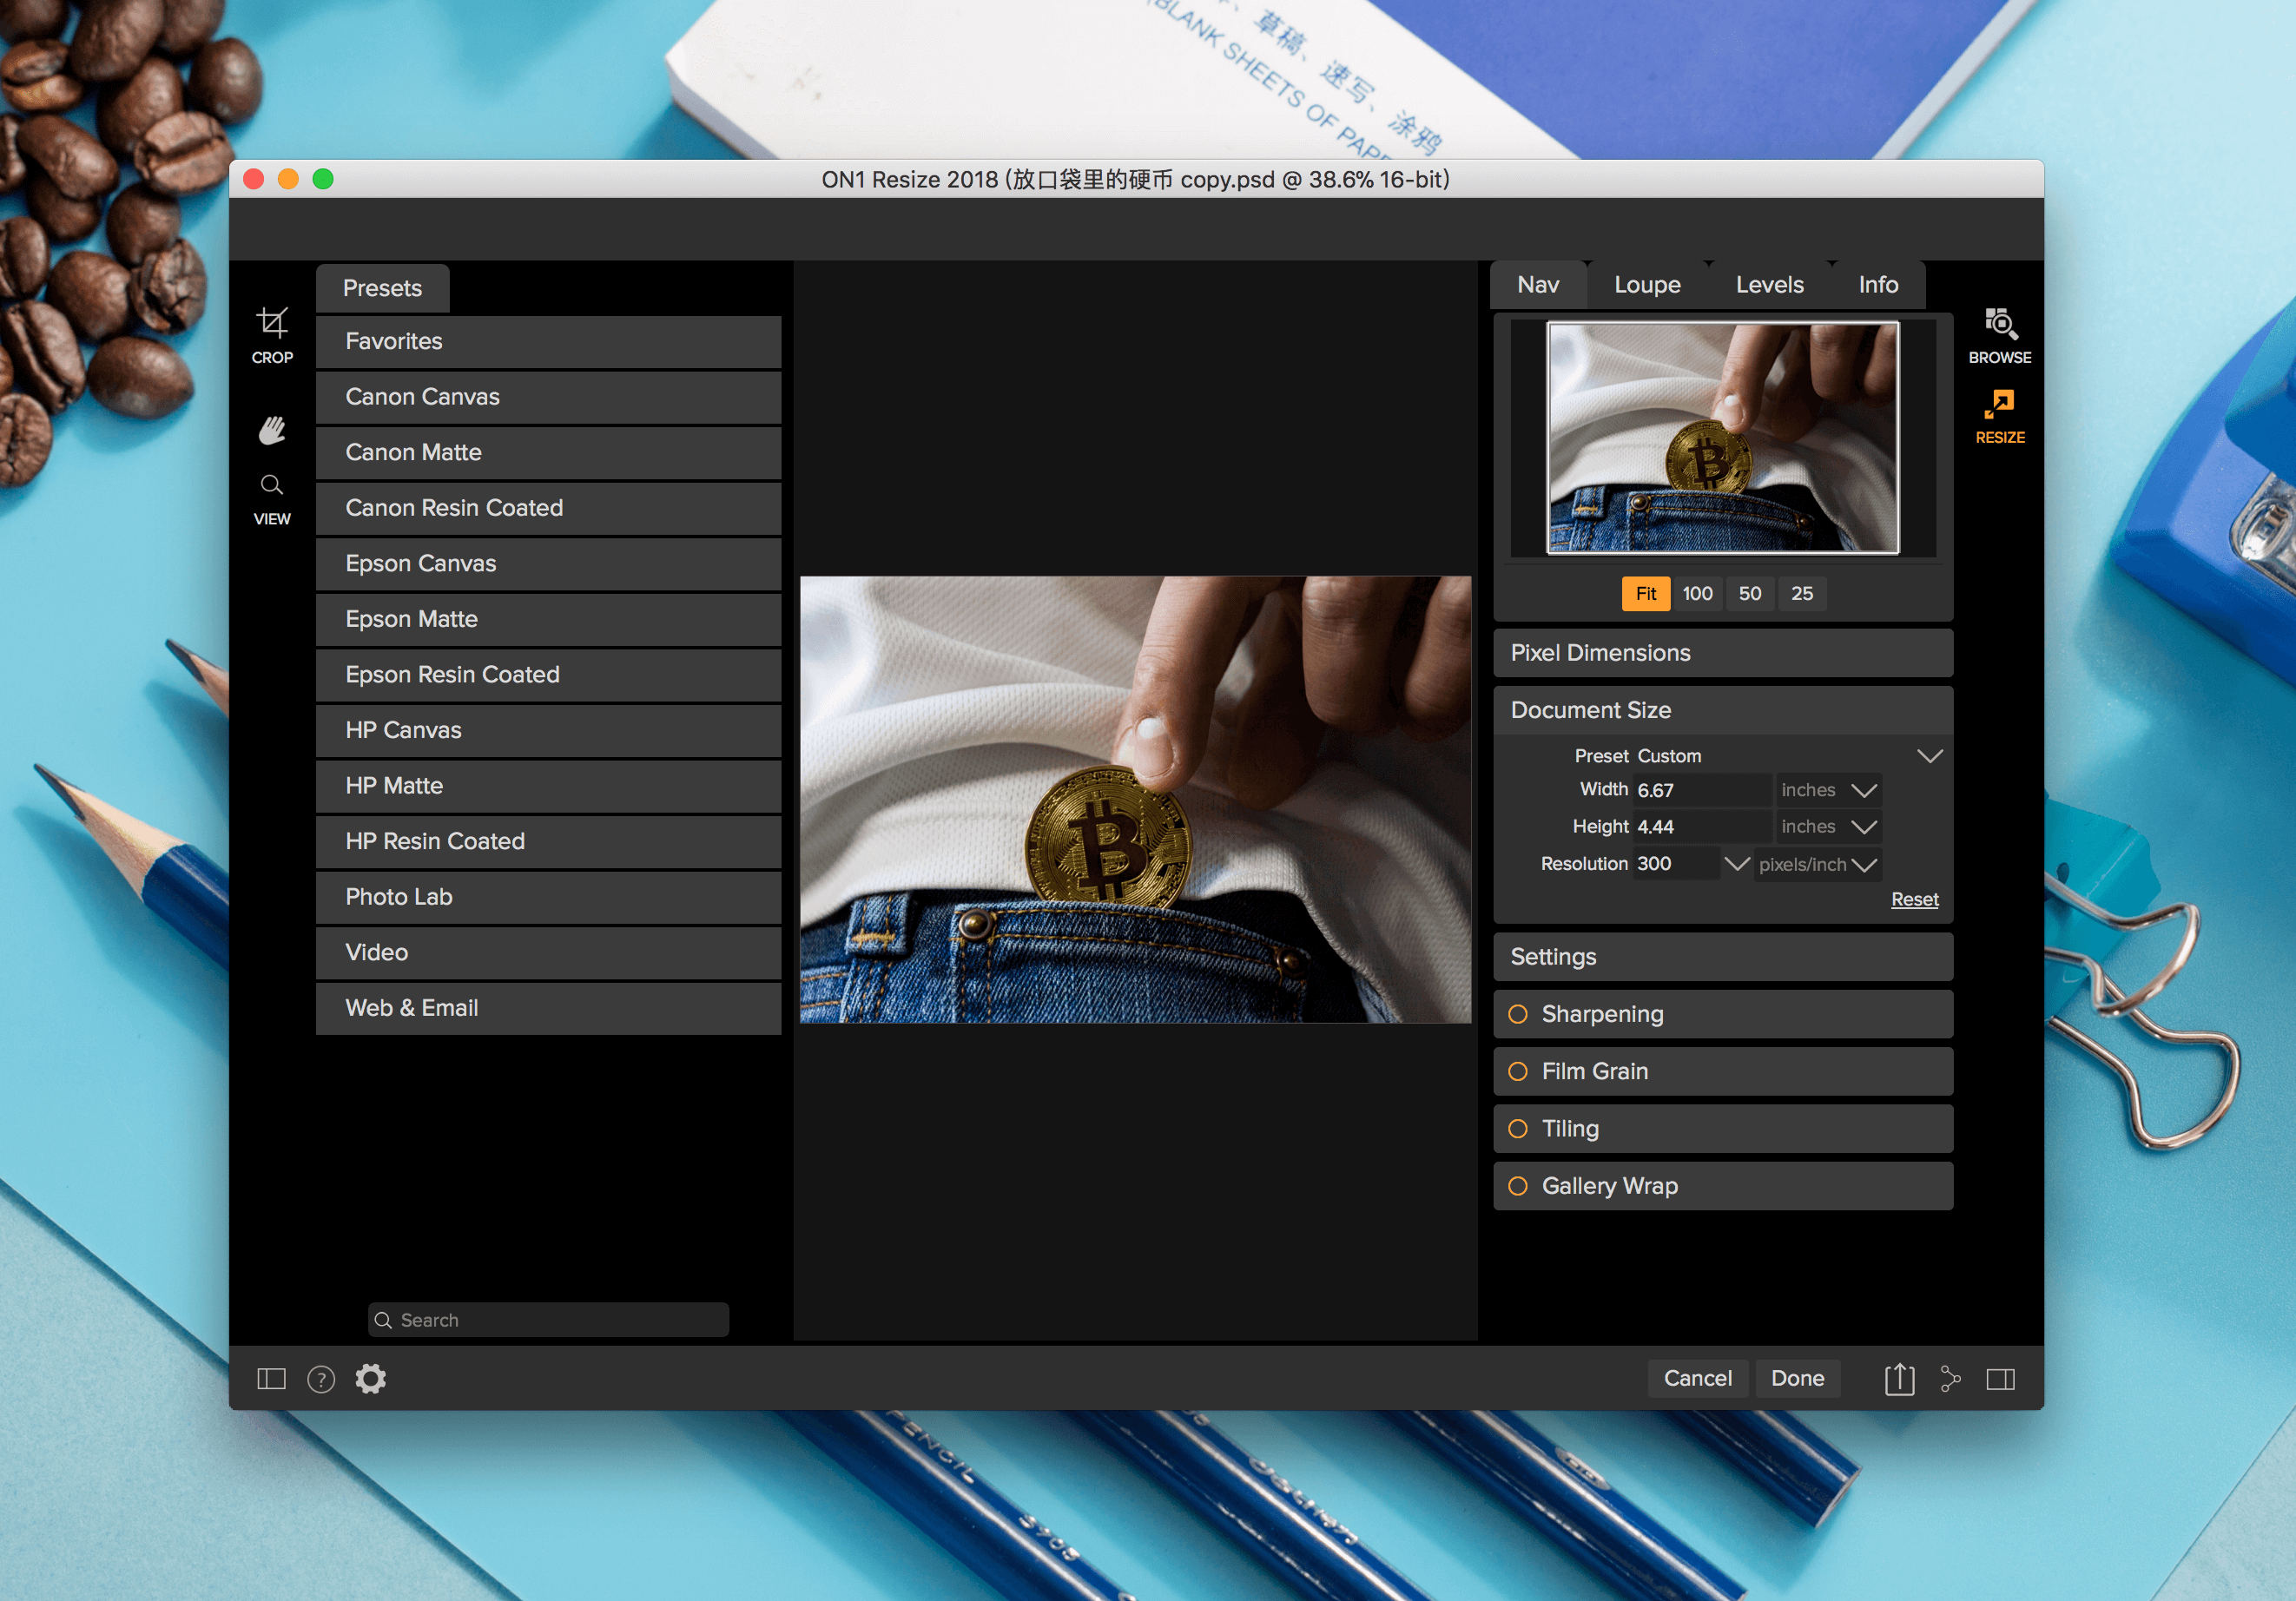Click the Resolution input field
The width and height of the screenshot is (2296, 1601).
(x=1676, y=863)
